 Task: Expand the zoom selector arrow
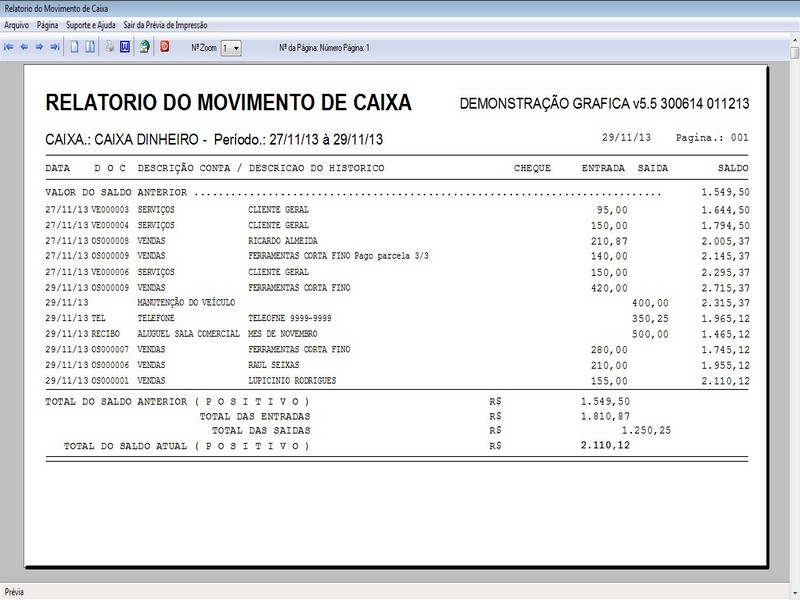[237, 46]
